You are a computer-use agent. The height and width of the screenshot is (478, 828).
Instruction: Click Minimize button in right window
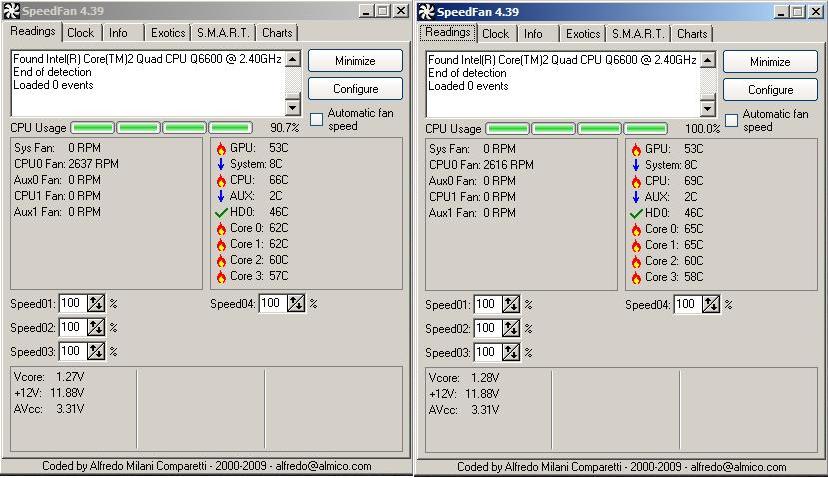pos(770,62)
